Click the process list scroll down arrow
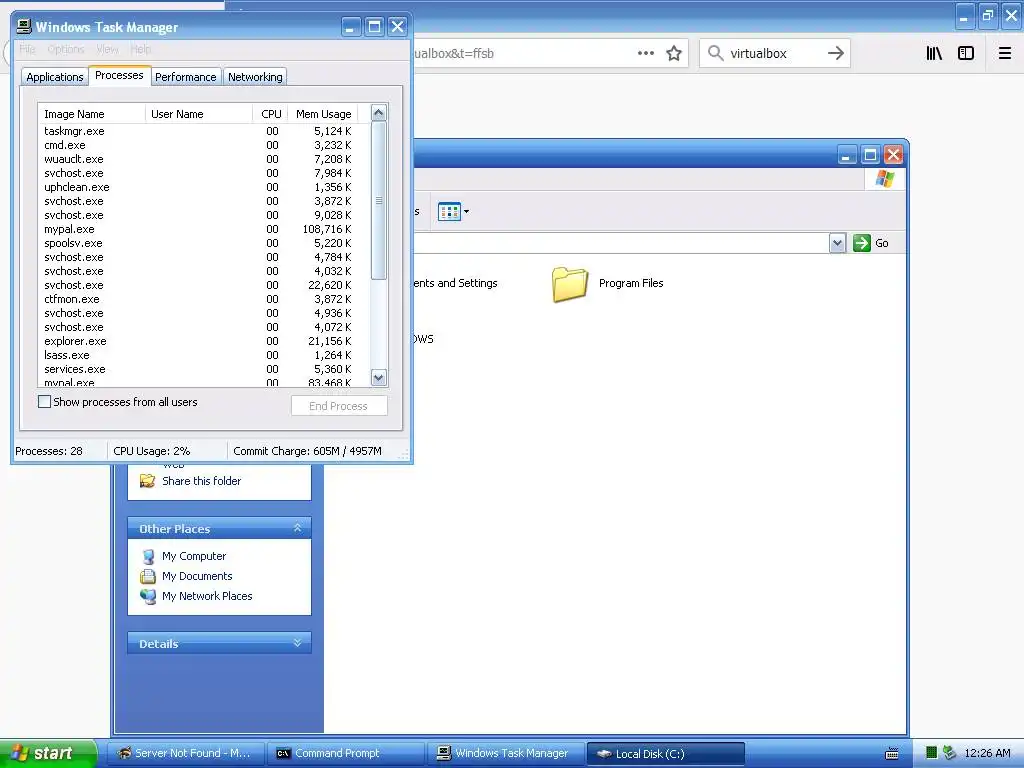 pyautogui.click(x=379, y=377)
